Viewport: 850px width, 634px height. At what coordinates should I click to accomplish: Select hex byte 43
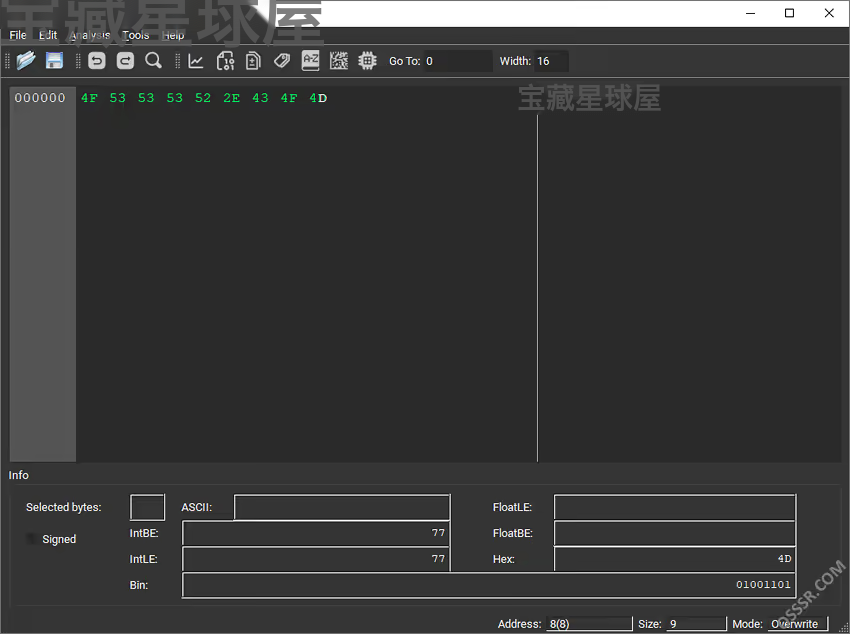tap(260, 98)
